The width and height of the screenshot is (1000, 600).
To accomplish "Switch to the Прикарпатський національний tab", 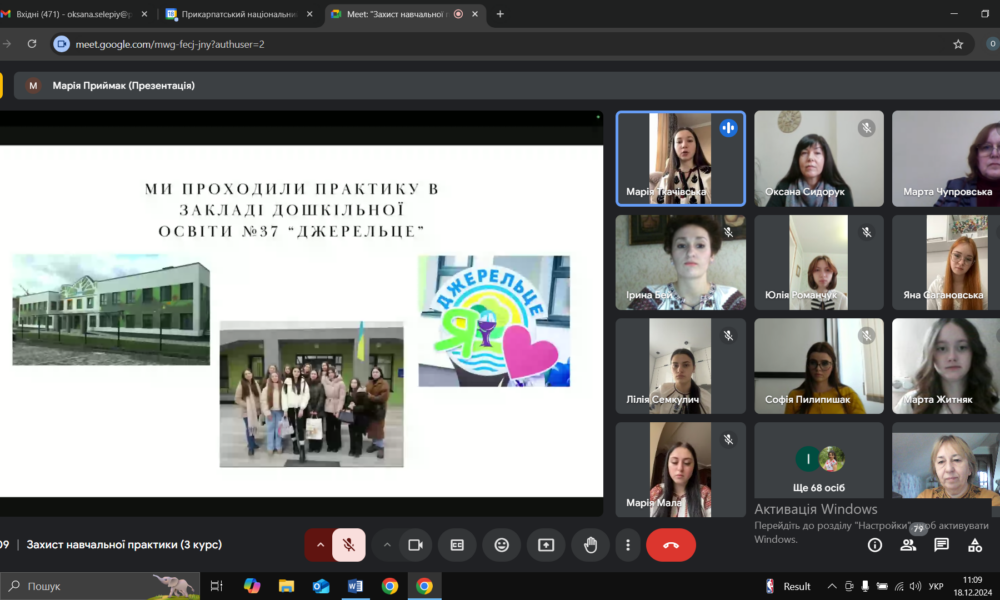I will [236, 15].
